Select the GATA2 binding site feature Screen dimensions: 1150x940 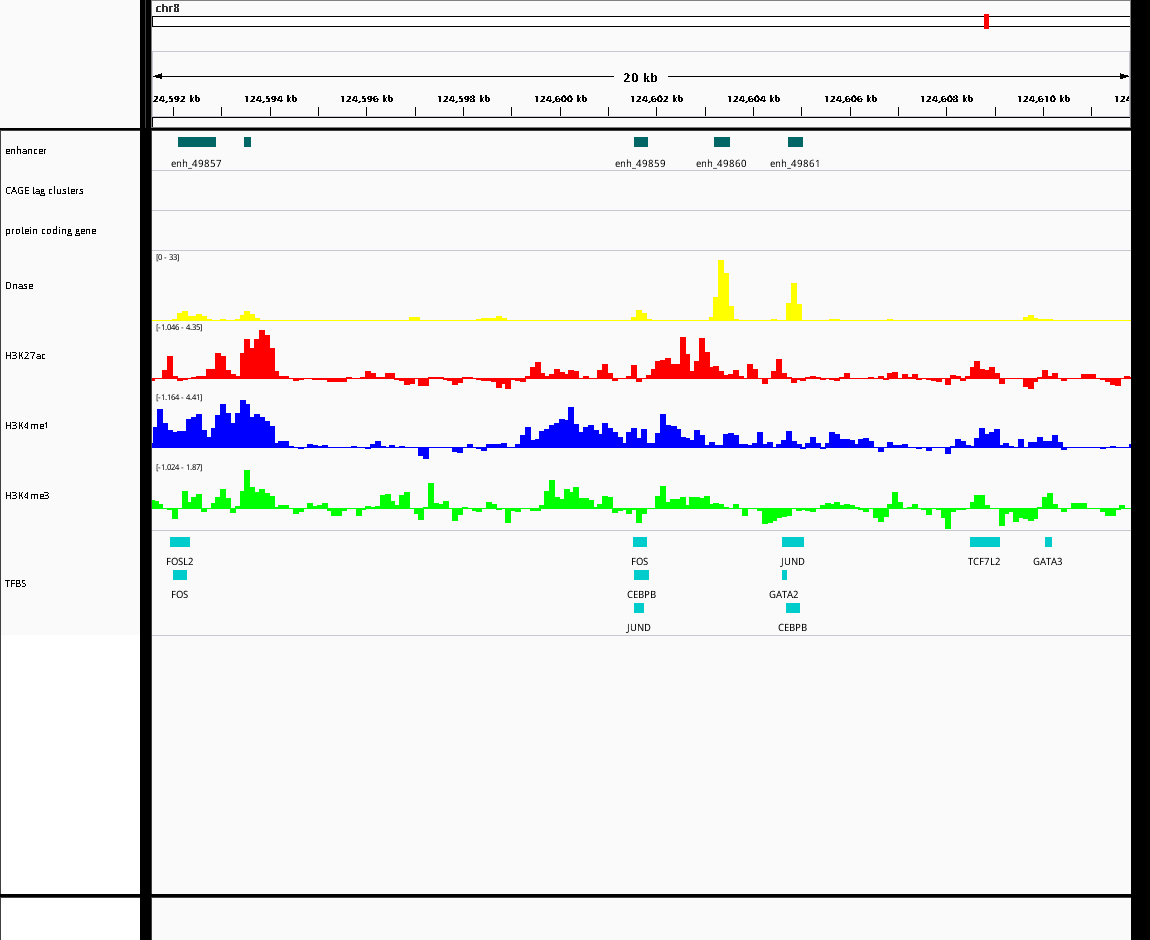pyautogui.click(x=784, y=575)
